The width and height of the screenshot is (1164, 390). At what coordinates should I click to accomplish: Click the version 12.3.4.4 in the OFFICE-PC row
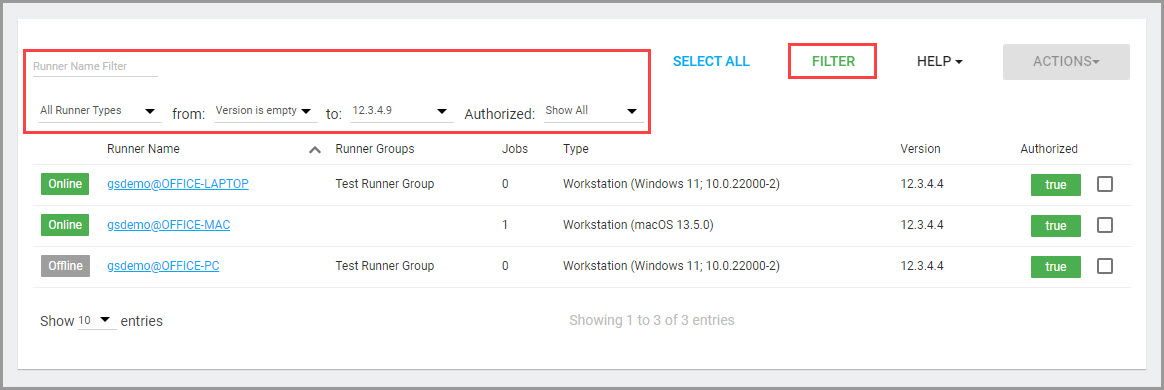tap(923, 265)
